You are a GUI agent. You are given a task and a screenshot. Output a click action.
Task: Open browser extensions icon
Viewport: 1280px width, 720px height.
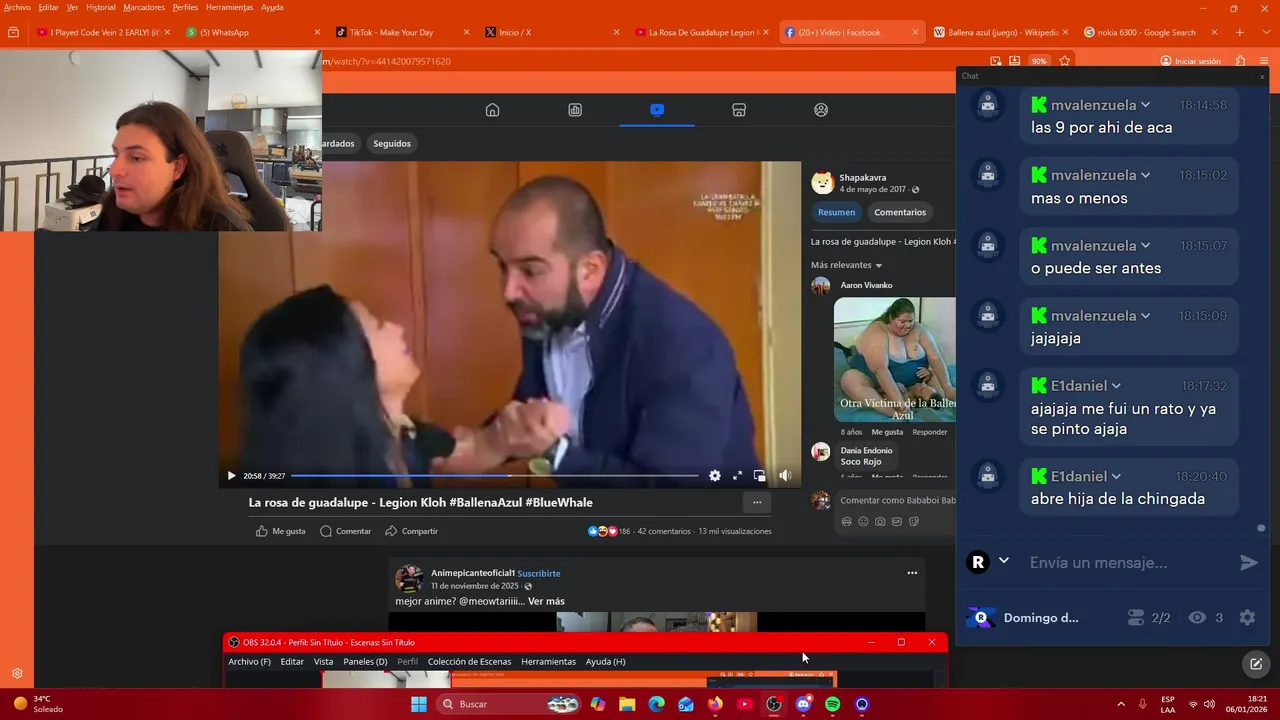click(x=1240, y=61)
